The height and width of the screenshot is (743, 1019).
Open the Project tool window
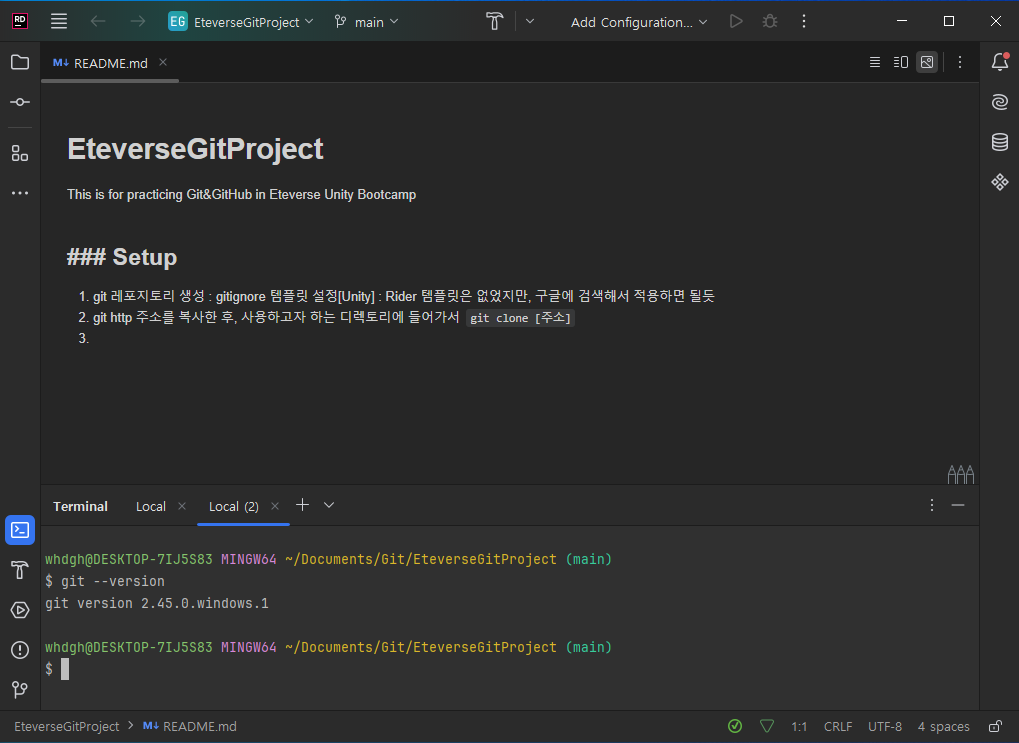tap(19, 62)
